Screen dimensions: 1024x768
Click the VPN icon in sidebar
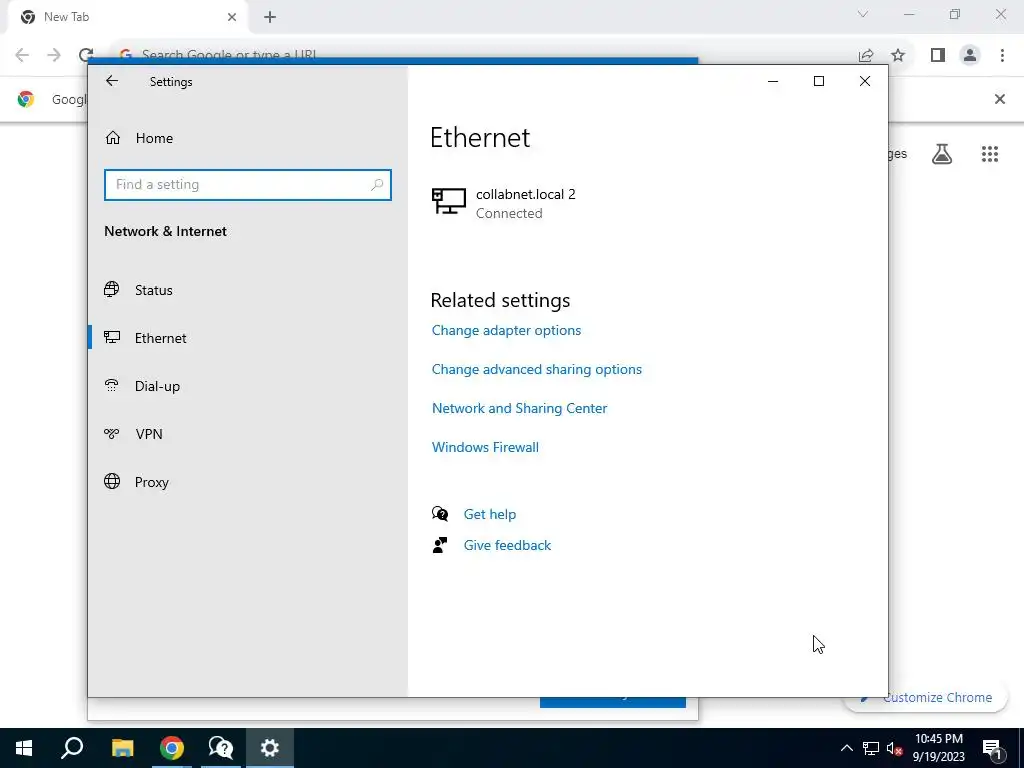point(112,434)
